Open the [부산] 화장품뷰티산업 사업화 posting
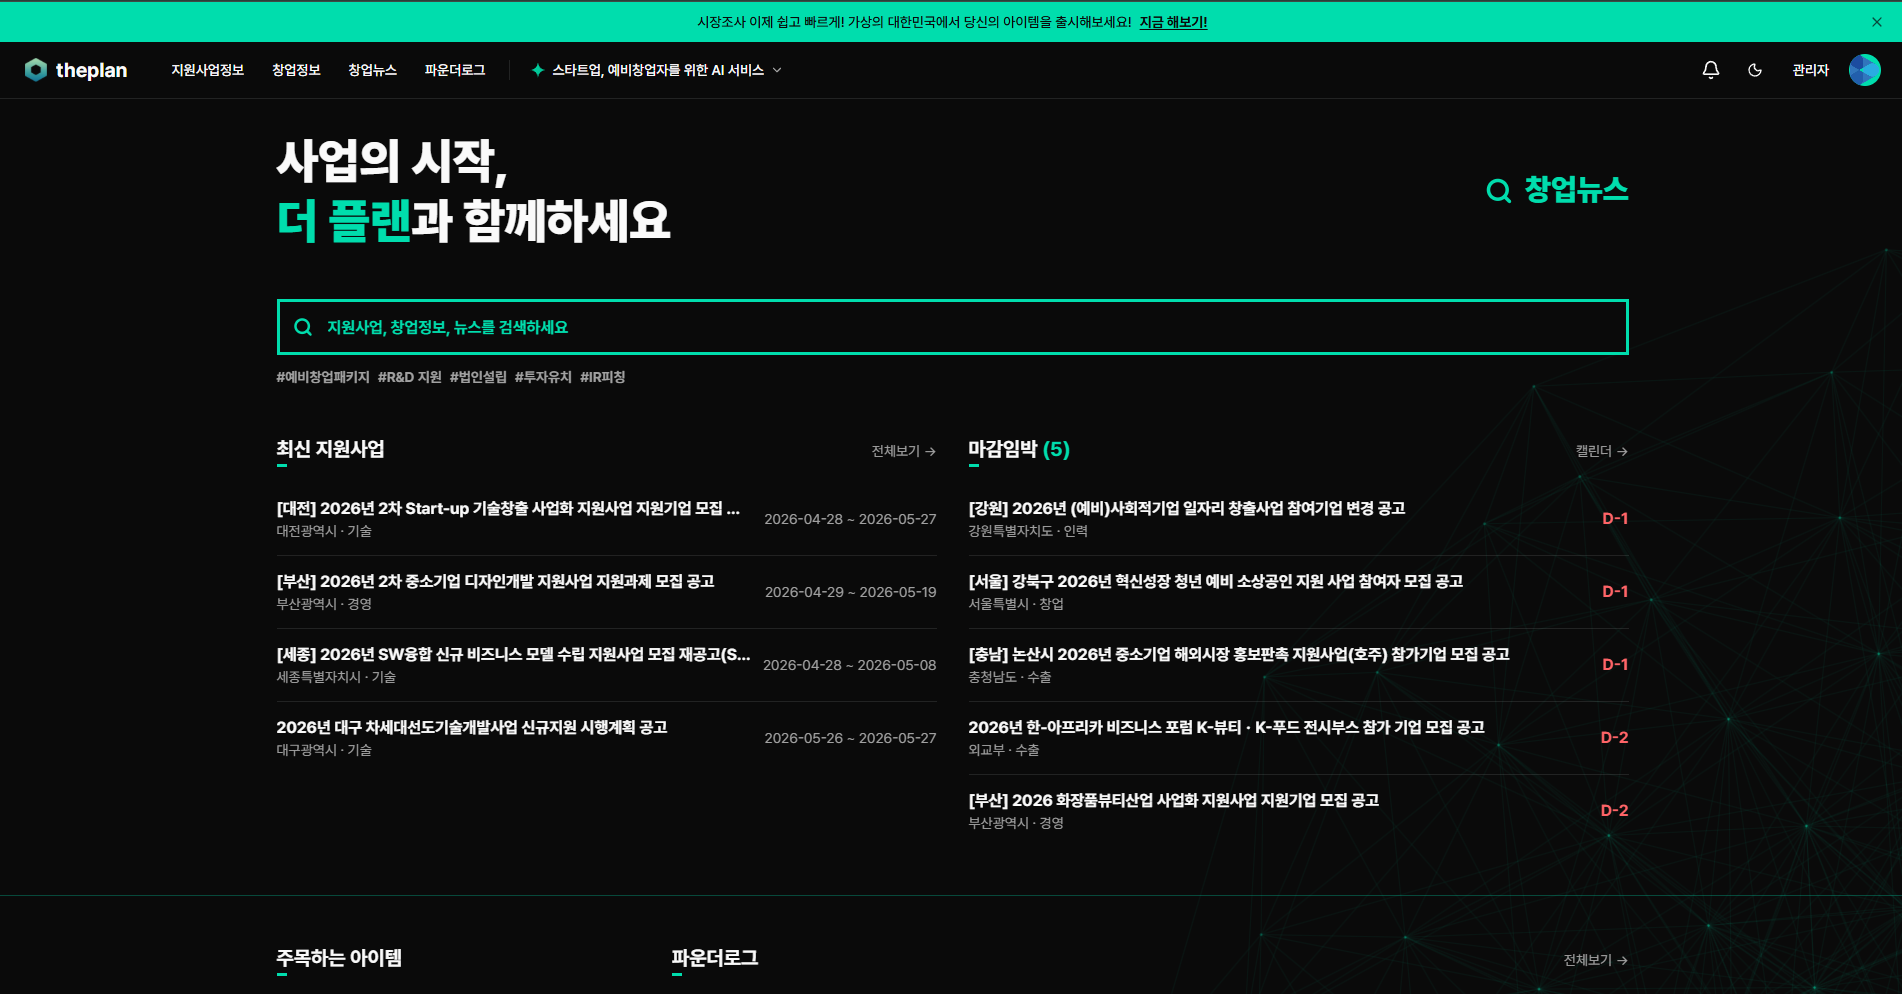This screenshot has height=994, width=1902. 1174,800
